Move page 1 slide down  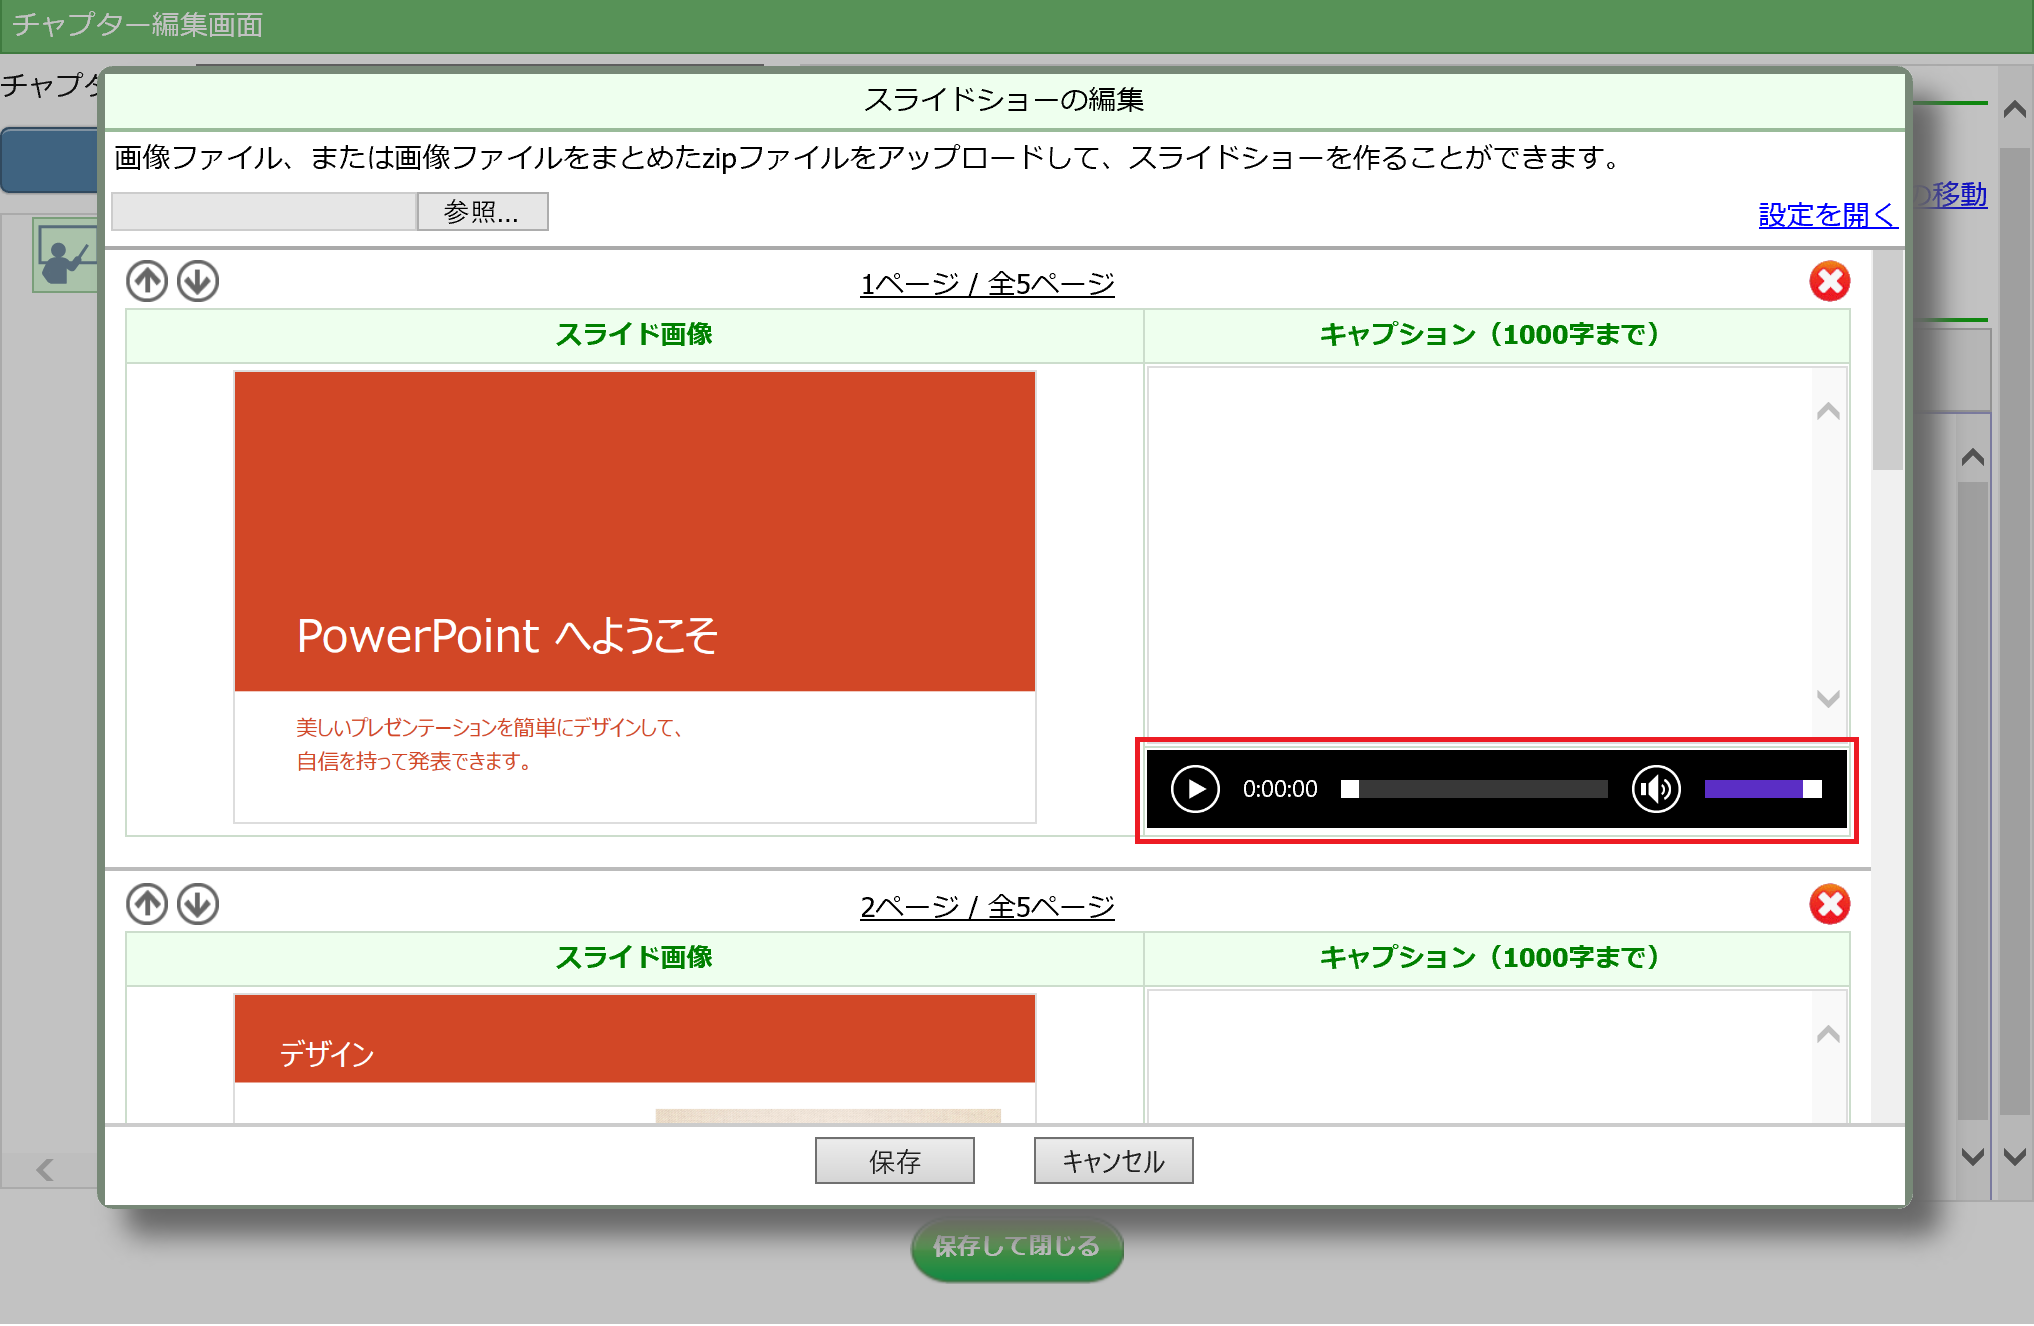click(x=198, y=281)
